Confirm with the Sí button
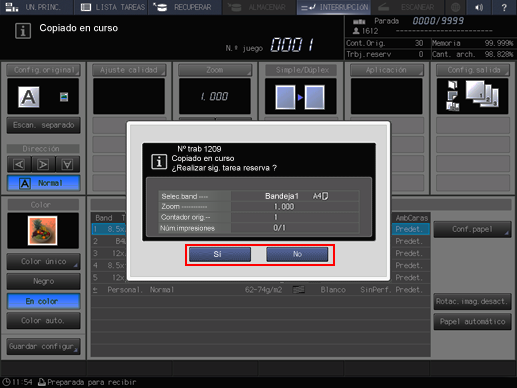This screenshot has height=388, width=517. tap(220, 254)
